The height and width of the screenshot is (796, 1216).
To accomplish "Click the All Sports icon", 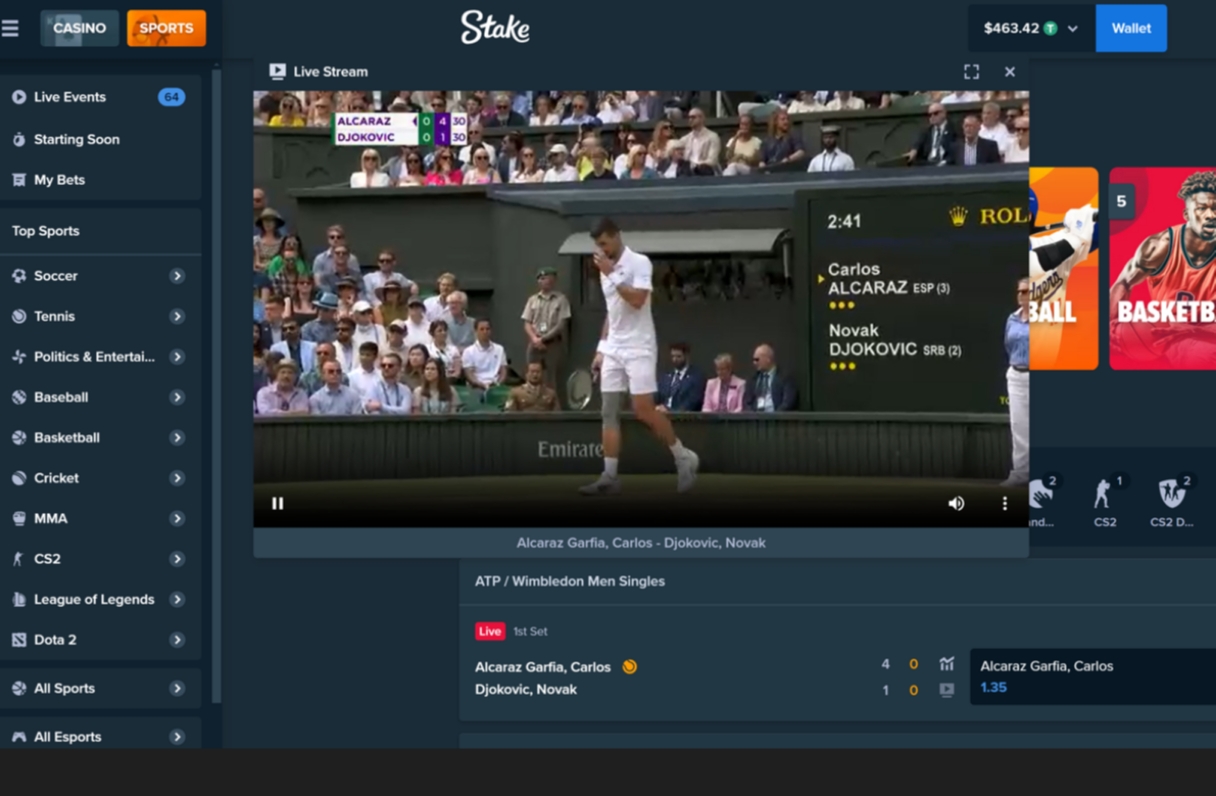I will (19, 689).
